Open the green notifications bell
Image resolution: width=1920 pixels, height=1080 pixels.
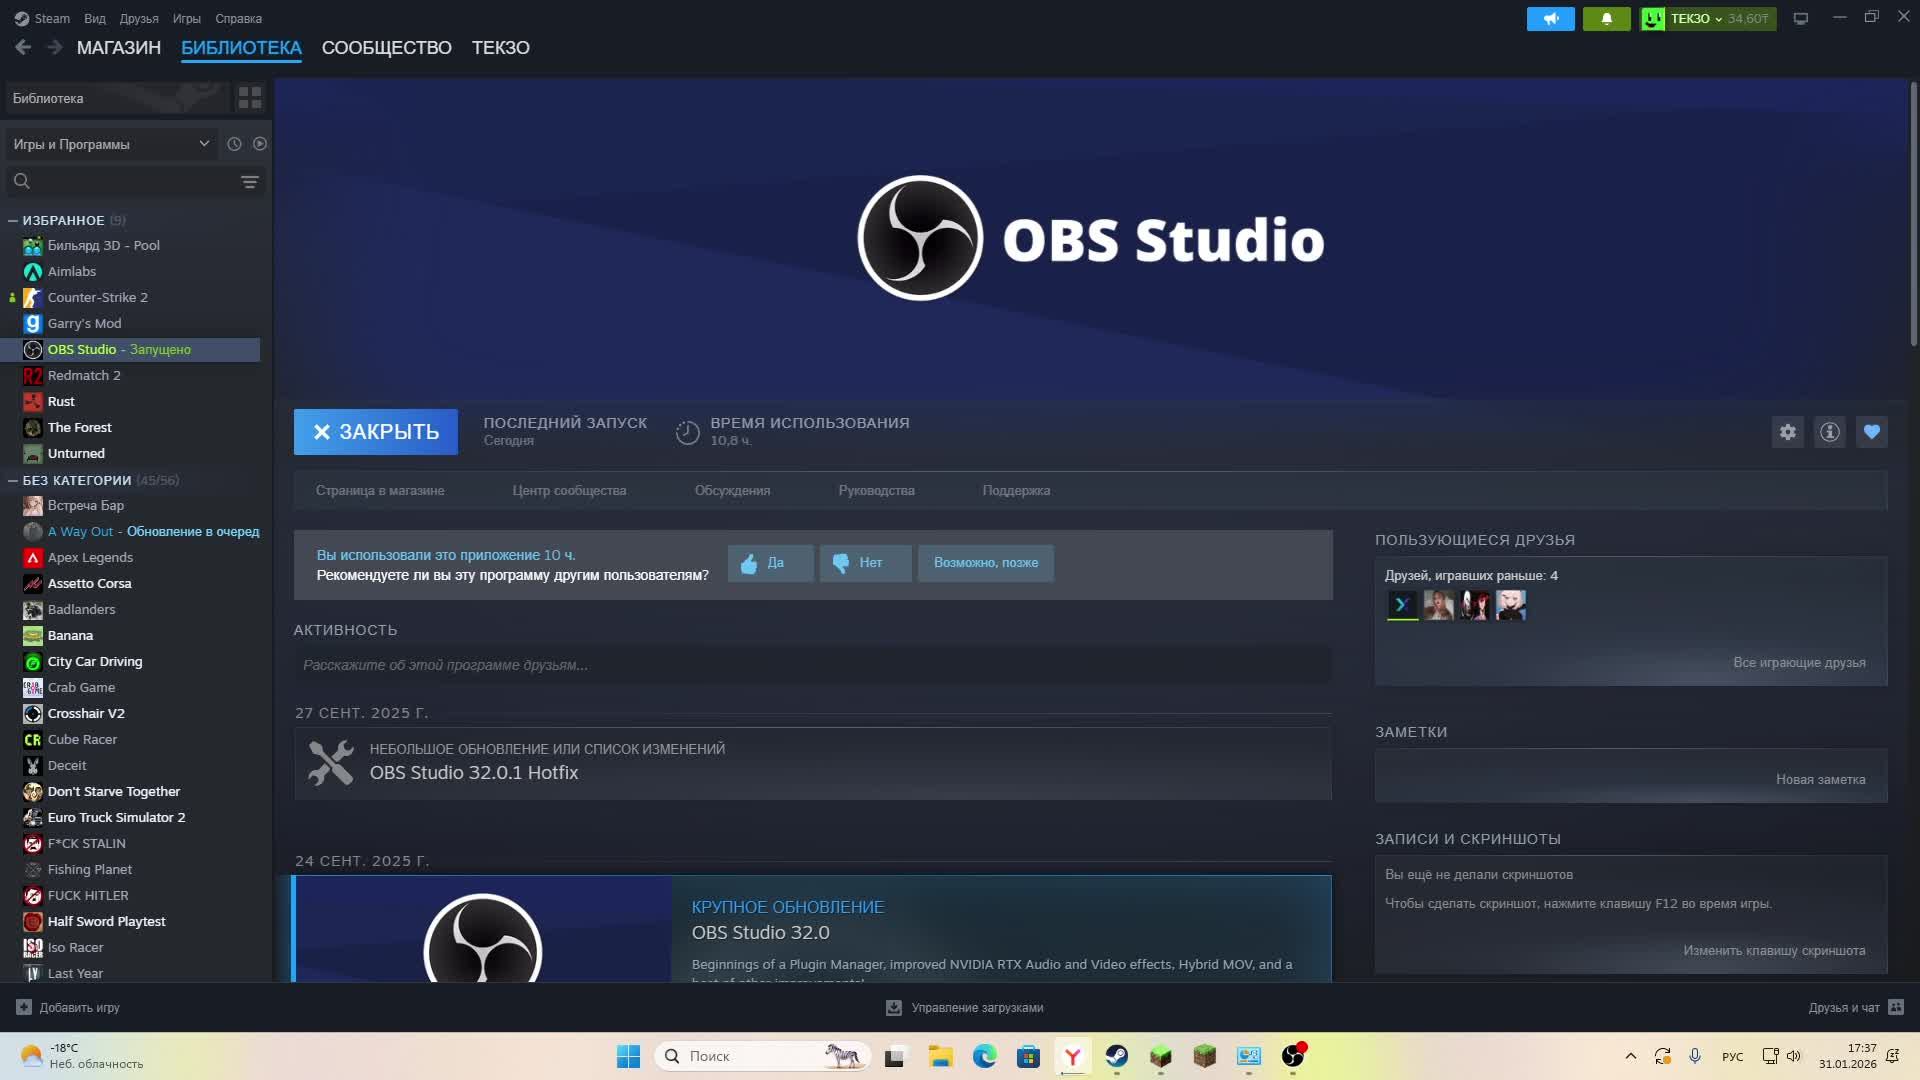pyautogui.click(x=1606, y=19)
